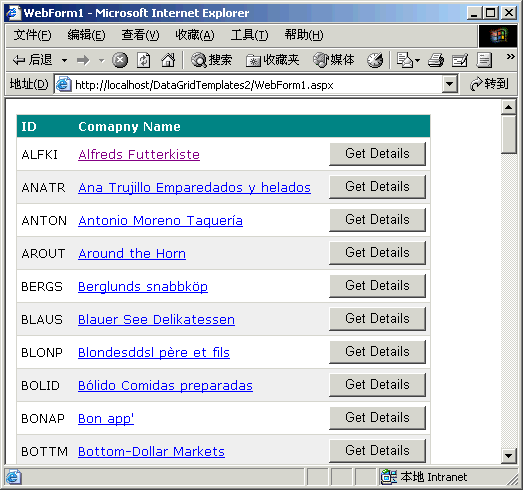
Task: Click the Bottom-Dollar Markets link
Action: point(151,451)
